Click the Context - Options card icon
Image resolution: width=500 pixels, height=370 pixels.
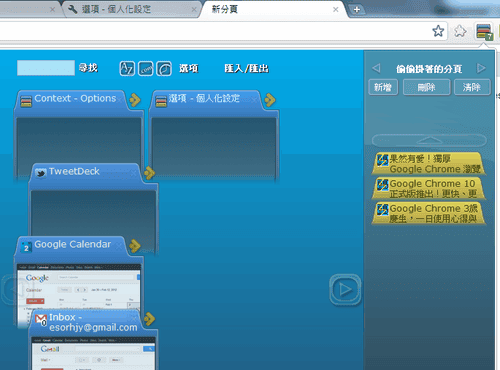coord(26,101)
